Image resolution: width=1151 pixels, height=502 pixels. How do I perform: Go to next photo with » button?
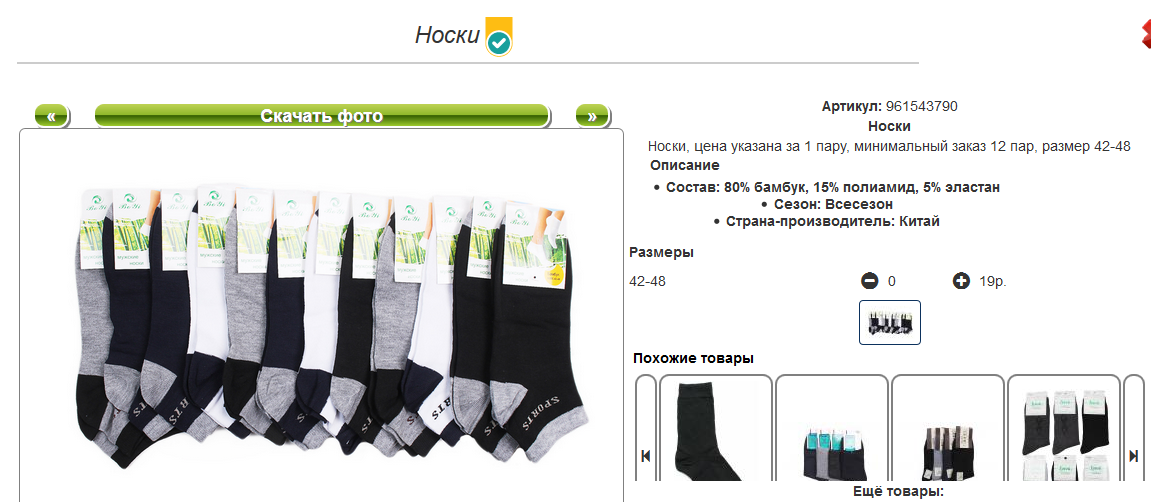pos(592,116)
